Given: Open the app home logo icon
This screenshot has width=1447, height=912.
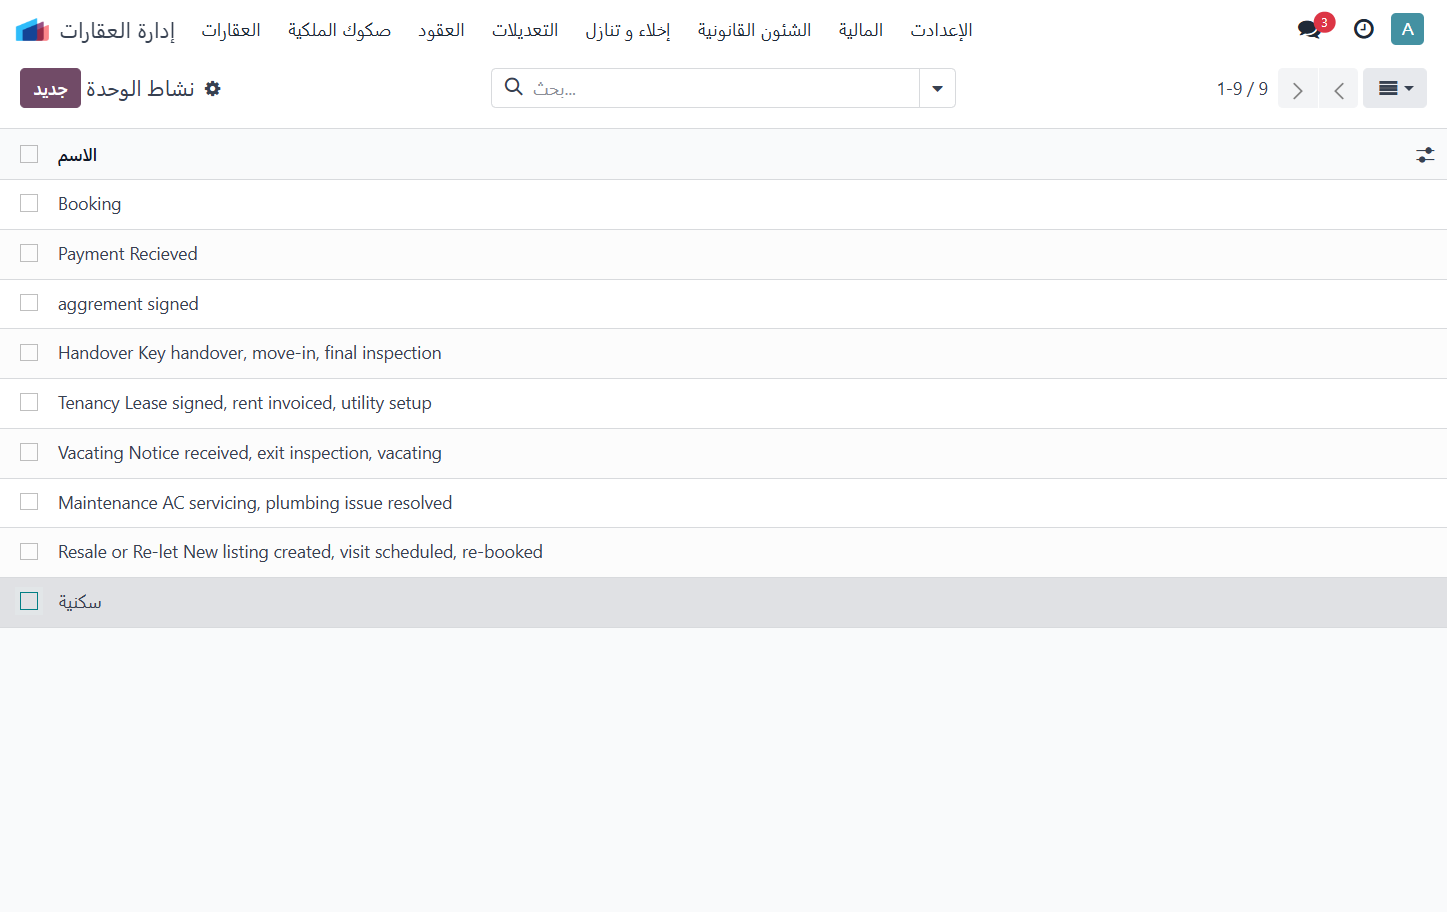Looking at the screenshot, I should coord(33,30).
